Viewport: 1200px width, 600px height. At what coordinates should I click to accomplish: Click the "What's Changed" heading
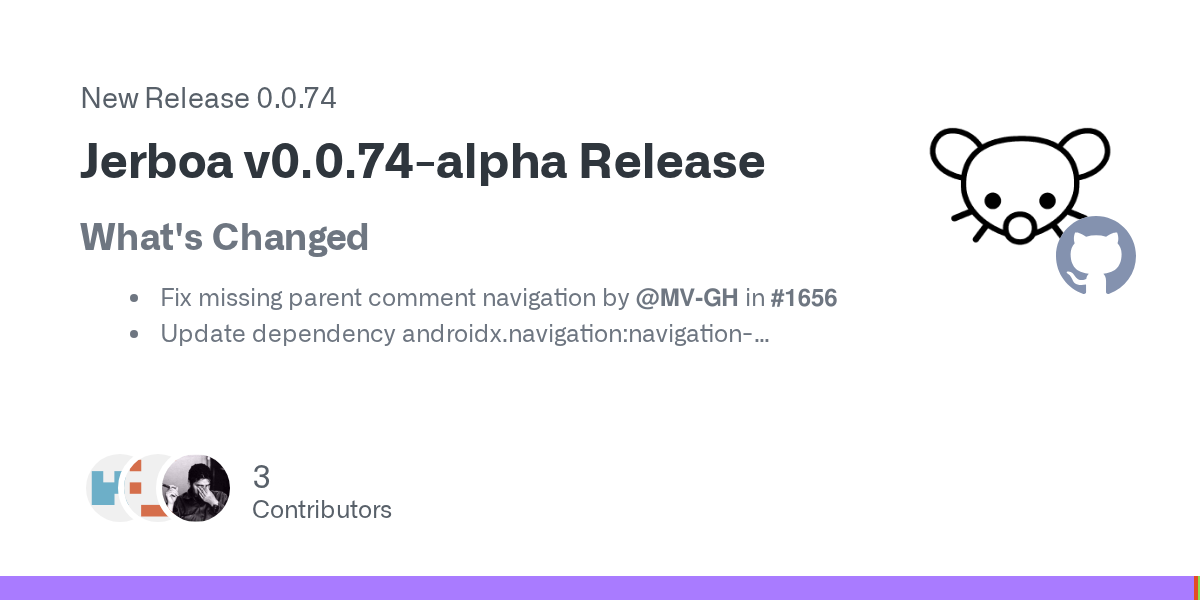point(224,238)
